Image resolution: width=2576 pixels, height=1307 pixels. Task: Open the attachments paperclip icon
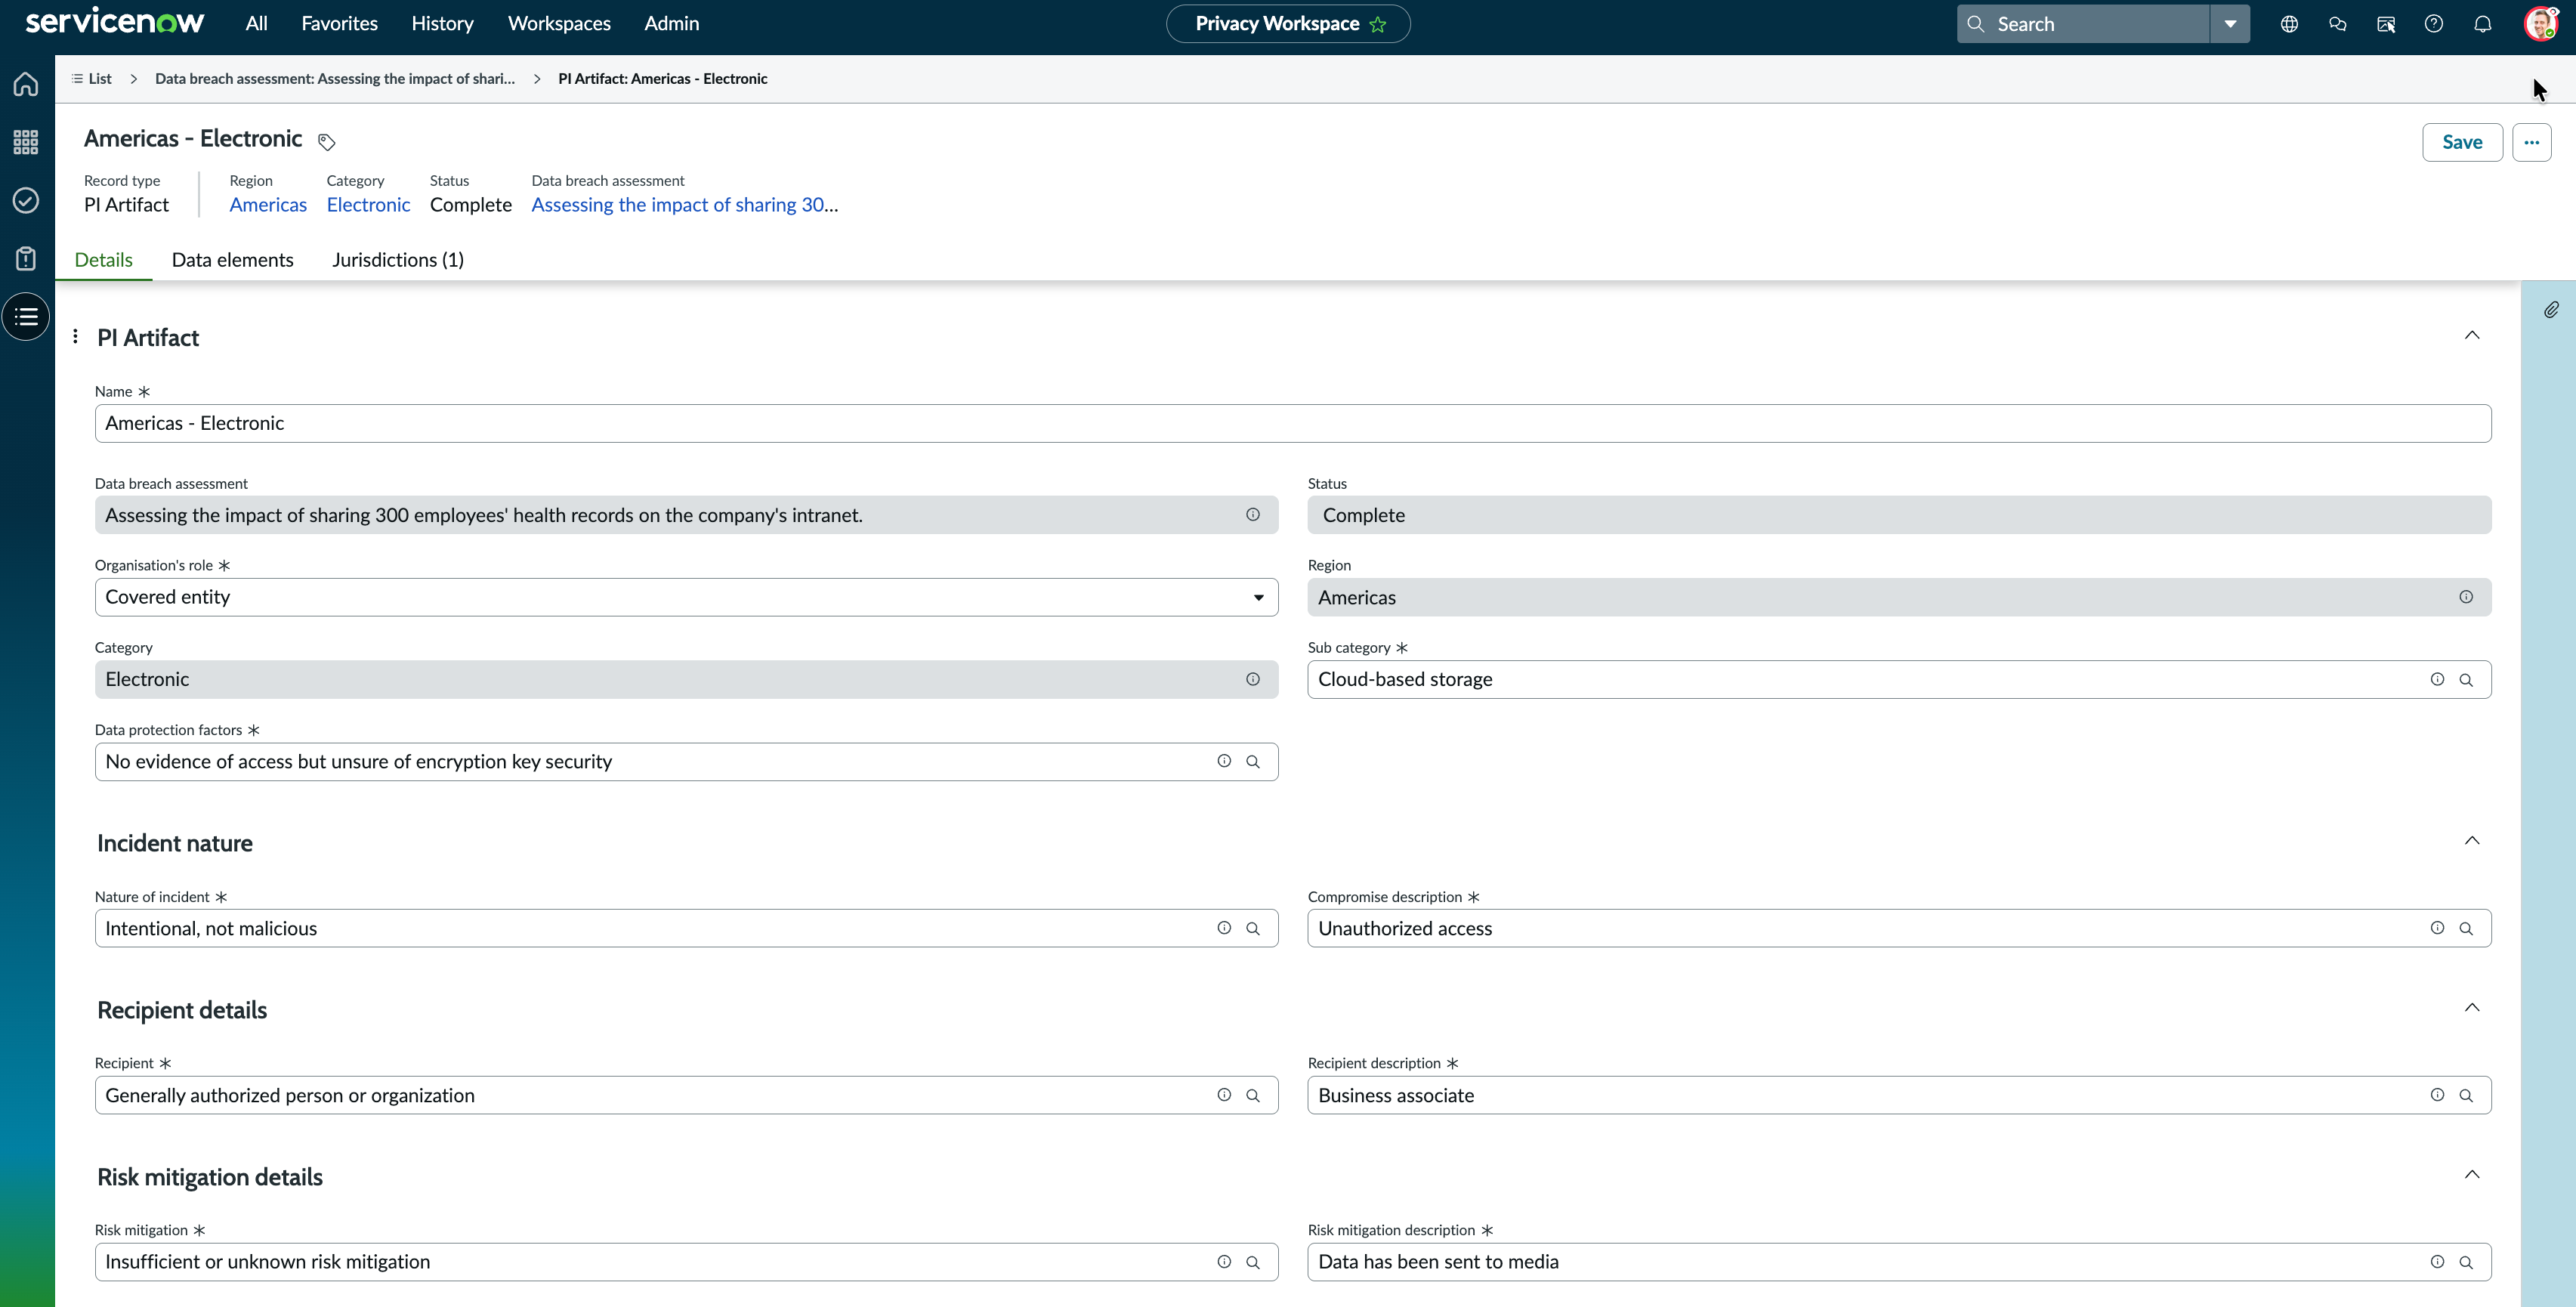(2551, 310)
